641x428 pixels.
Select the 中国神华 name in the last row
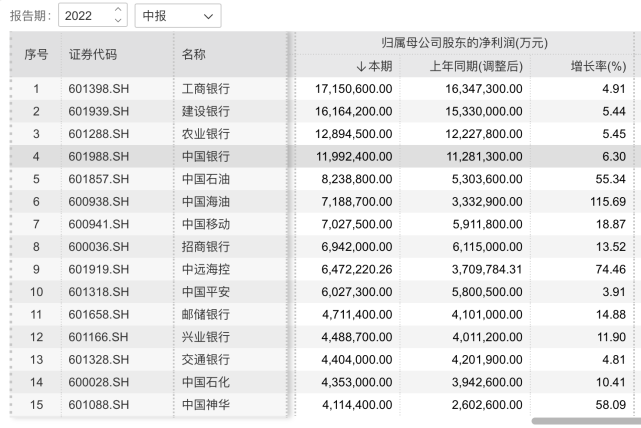pyautogui.click(x=203, y=403)
